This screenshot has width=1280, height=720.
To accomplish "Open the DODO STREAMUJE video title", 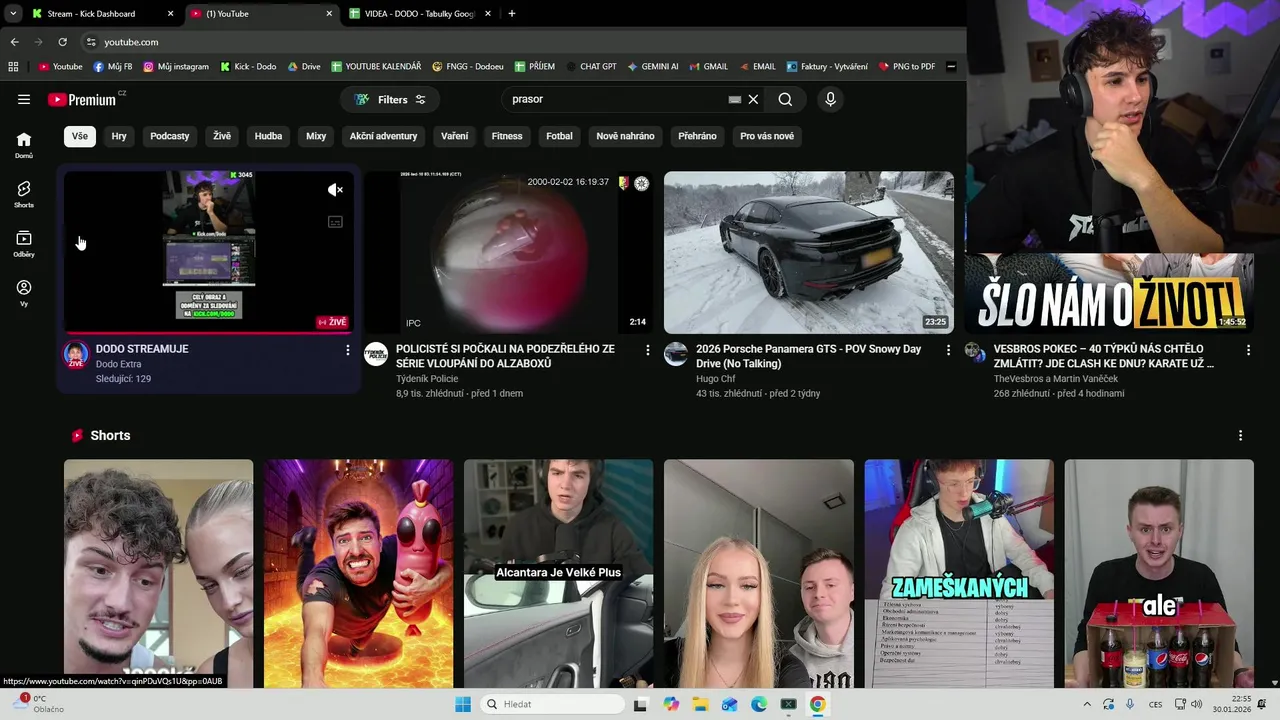I will (142, 349).
